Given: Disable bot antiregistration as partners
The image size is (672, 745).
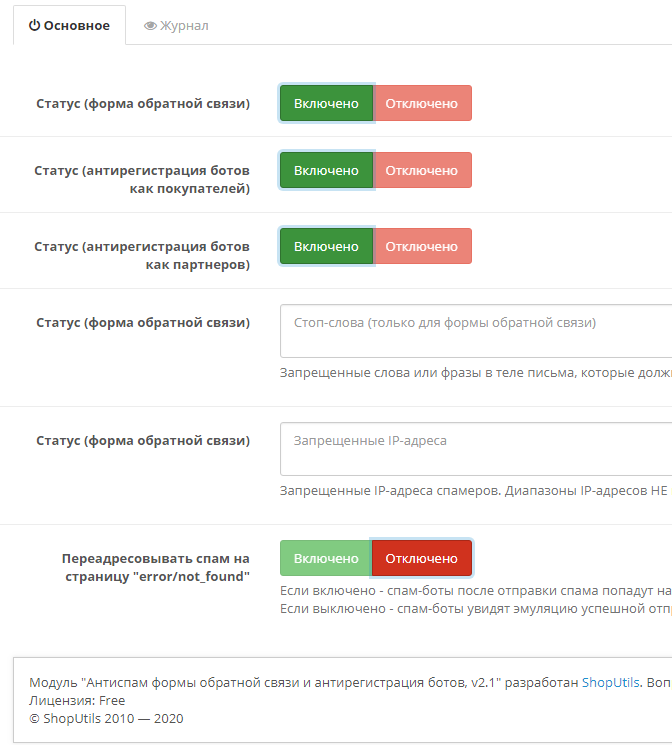Looking at the screenshot, I should click(421, 246).
